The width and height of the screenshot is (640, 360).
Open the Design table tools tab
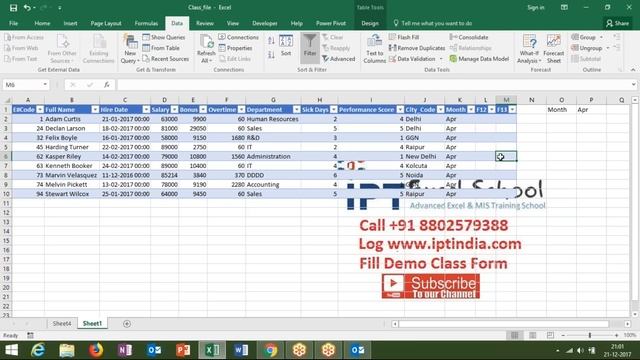click(370, 23)
